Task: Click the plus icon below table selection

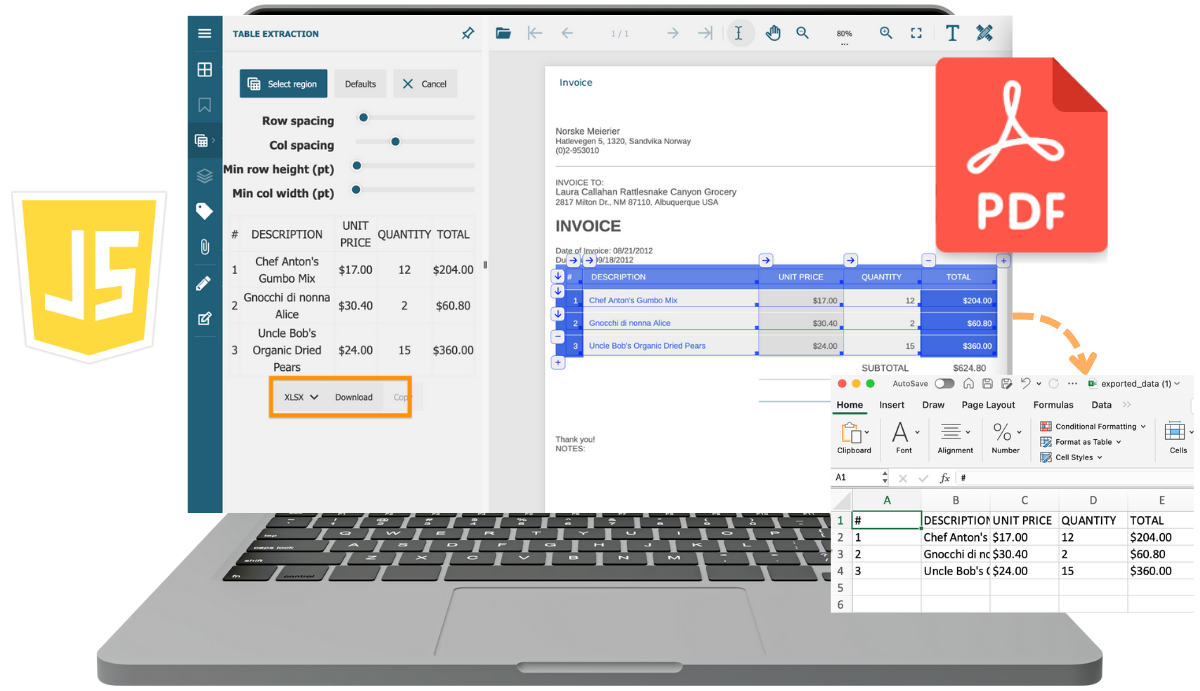Action: point(558,362)
